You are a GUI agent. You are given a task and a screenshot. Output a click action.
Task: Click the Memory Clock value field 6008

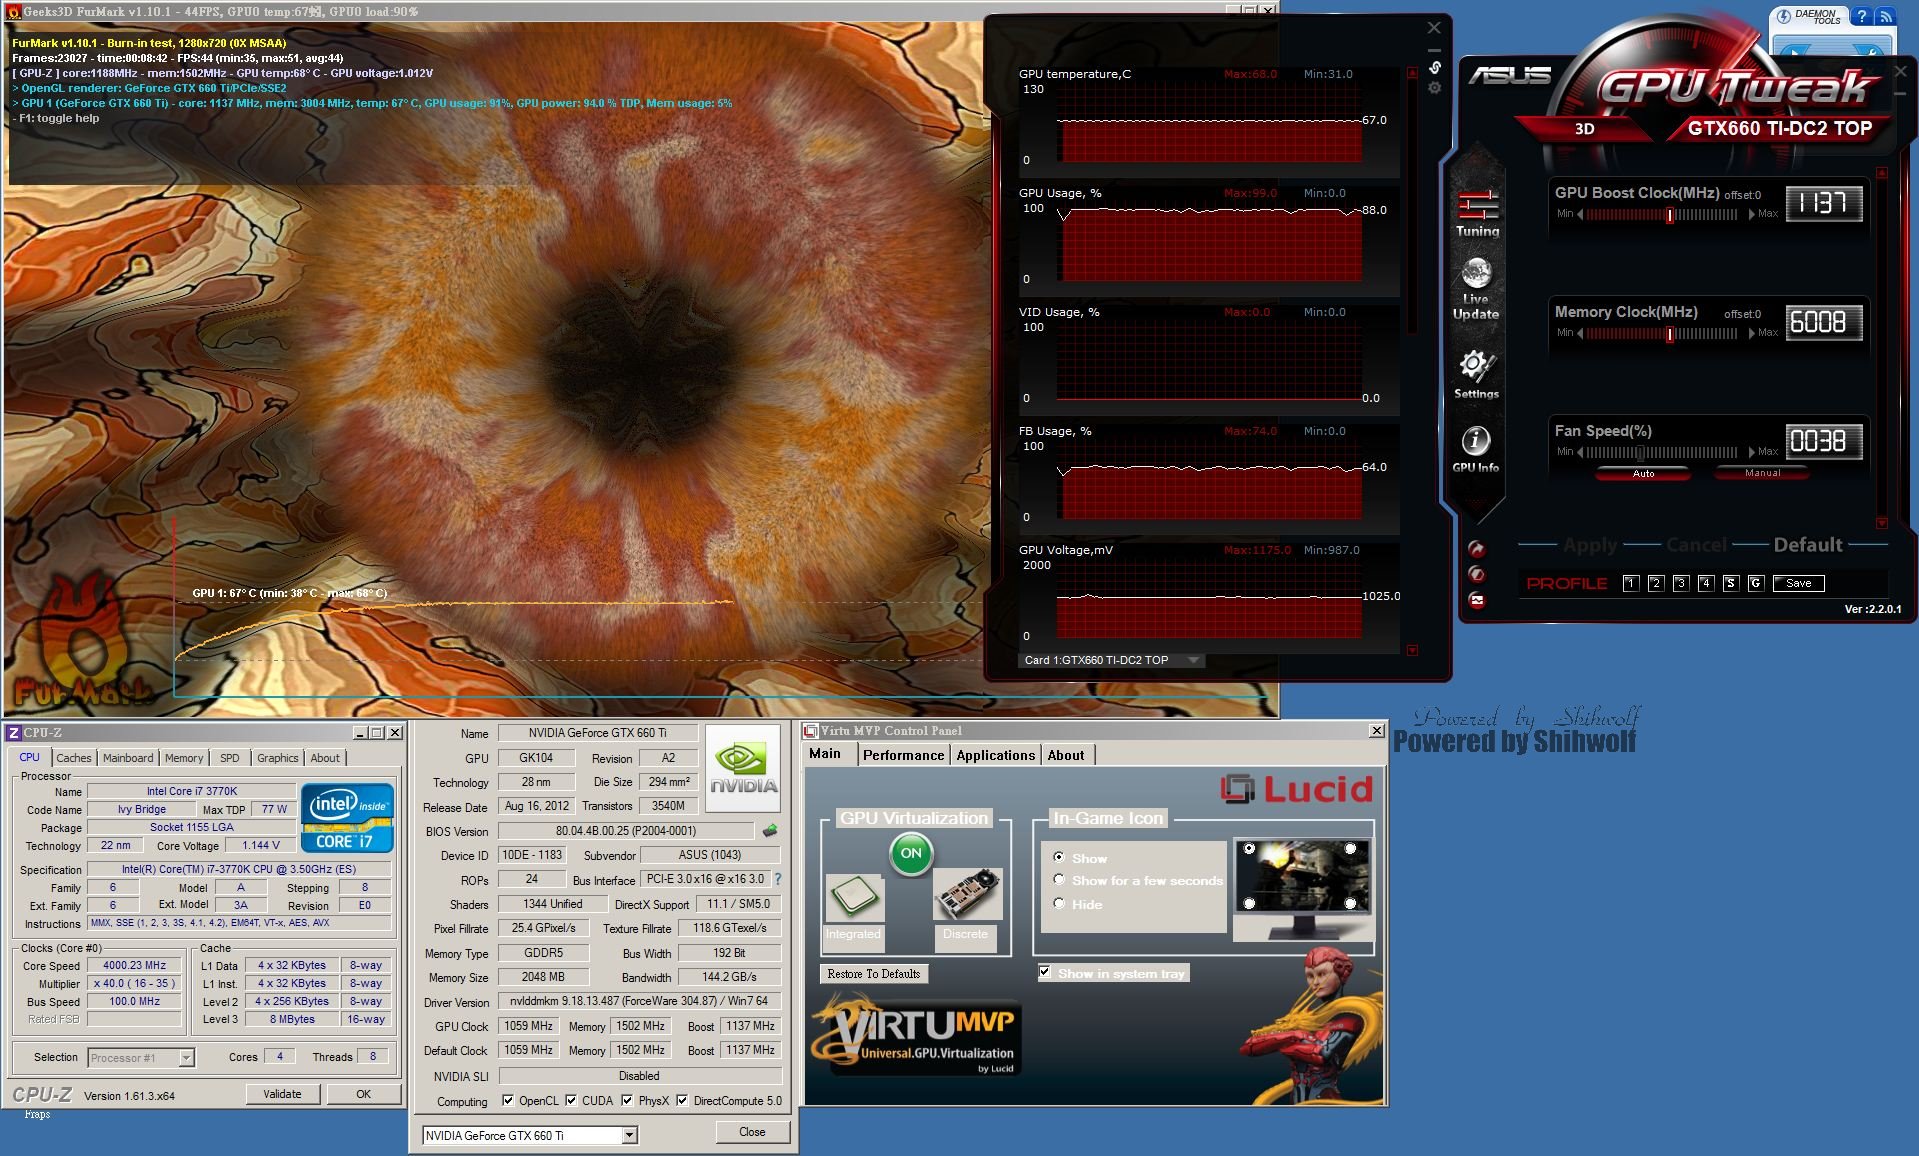tap(1823, 322)
